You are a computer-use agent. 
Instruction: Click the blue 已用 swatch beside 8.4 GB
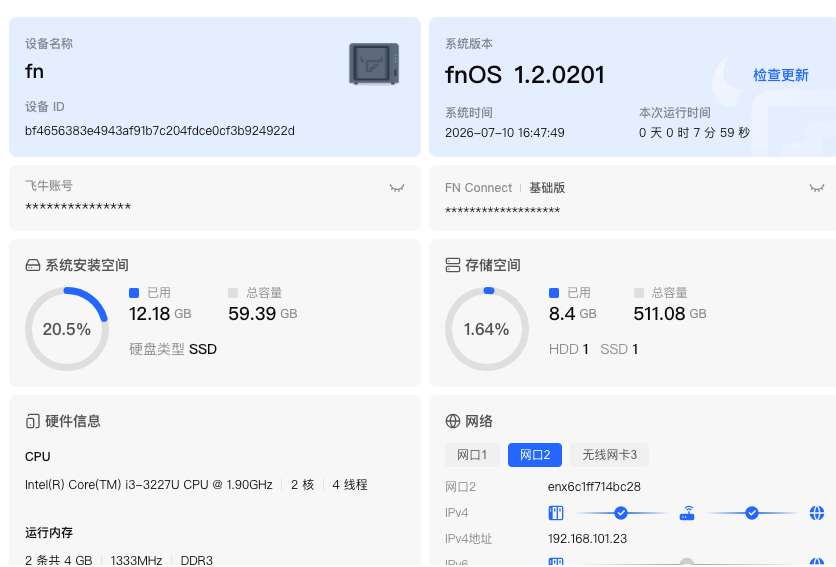pos(554,293)
